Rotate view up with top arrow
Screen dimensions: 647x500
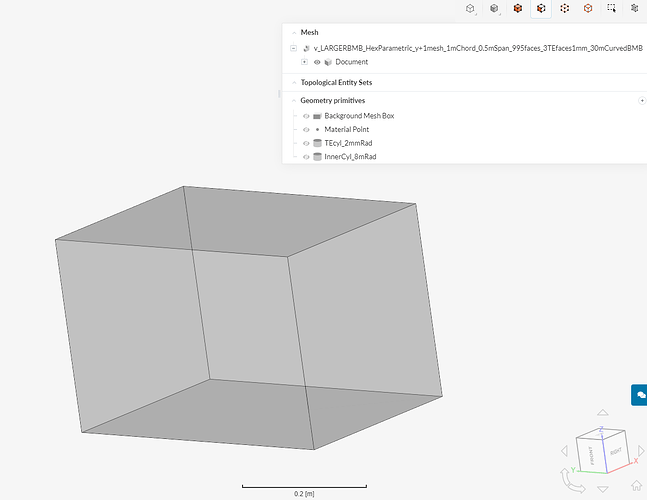click(x=603, y=413)
